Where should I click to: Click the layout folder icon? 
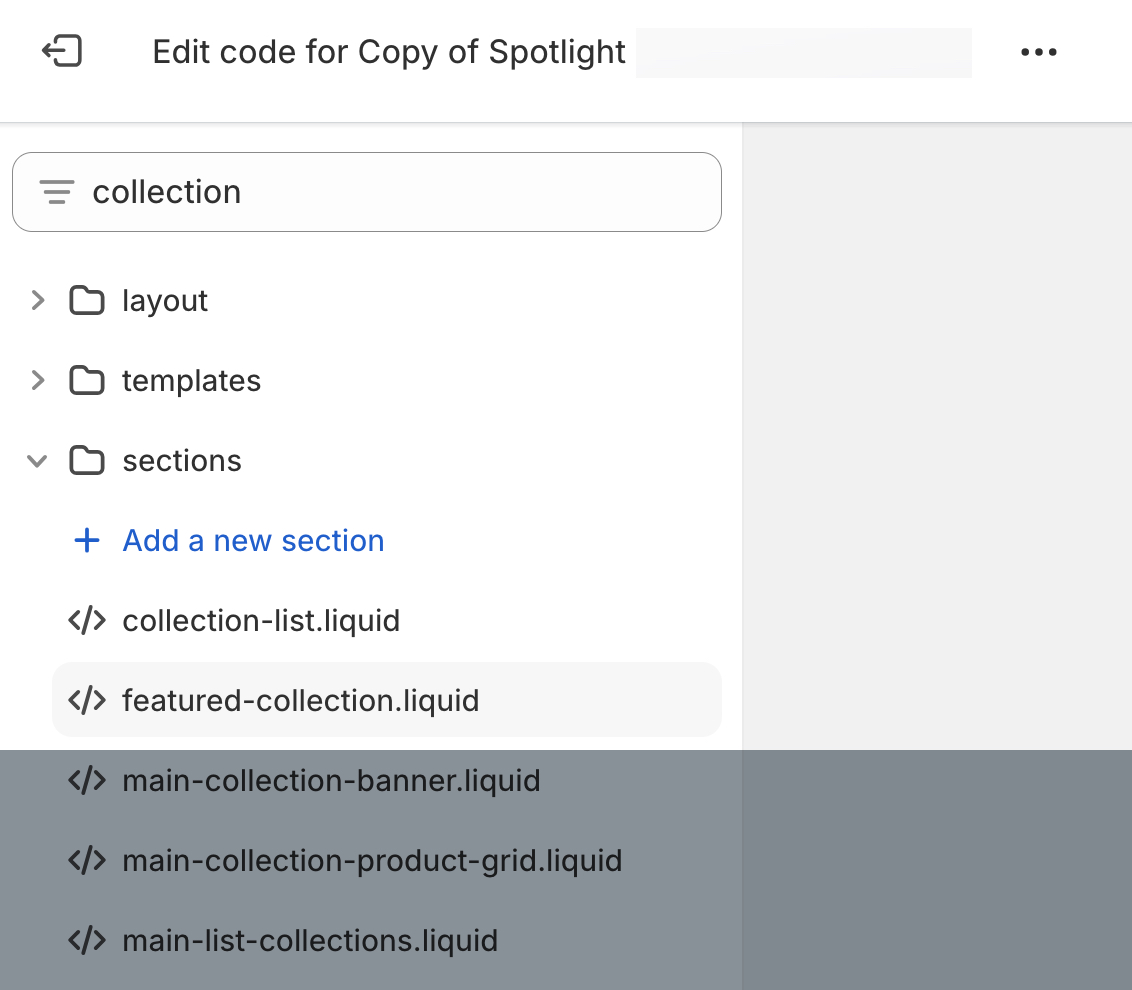click(x=87, y=300)
